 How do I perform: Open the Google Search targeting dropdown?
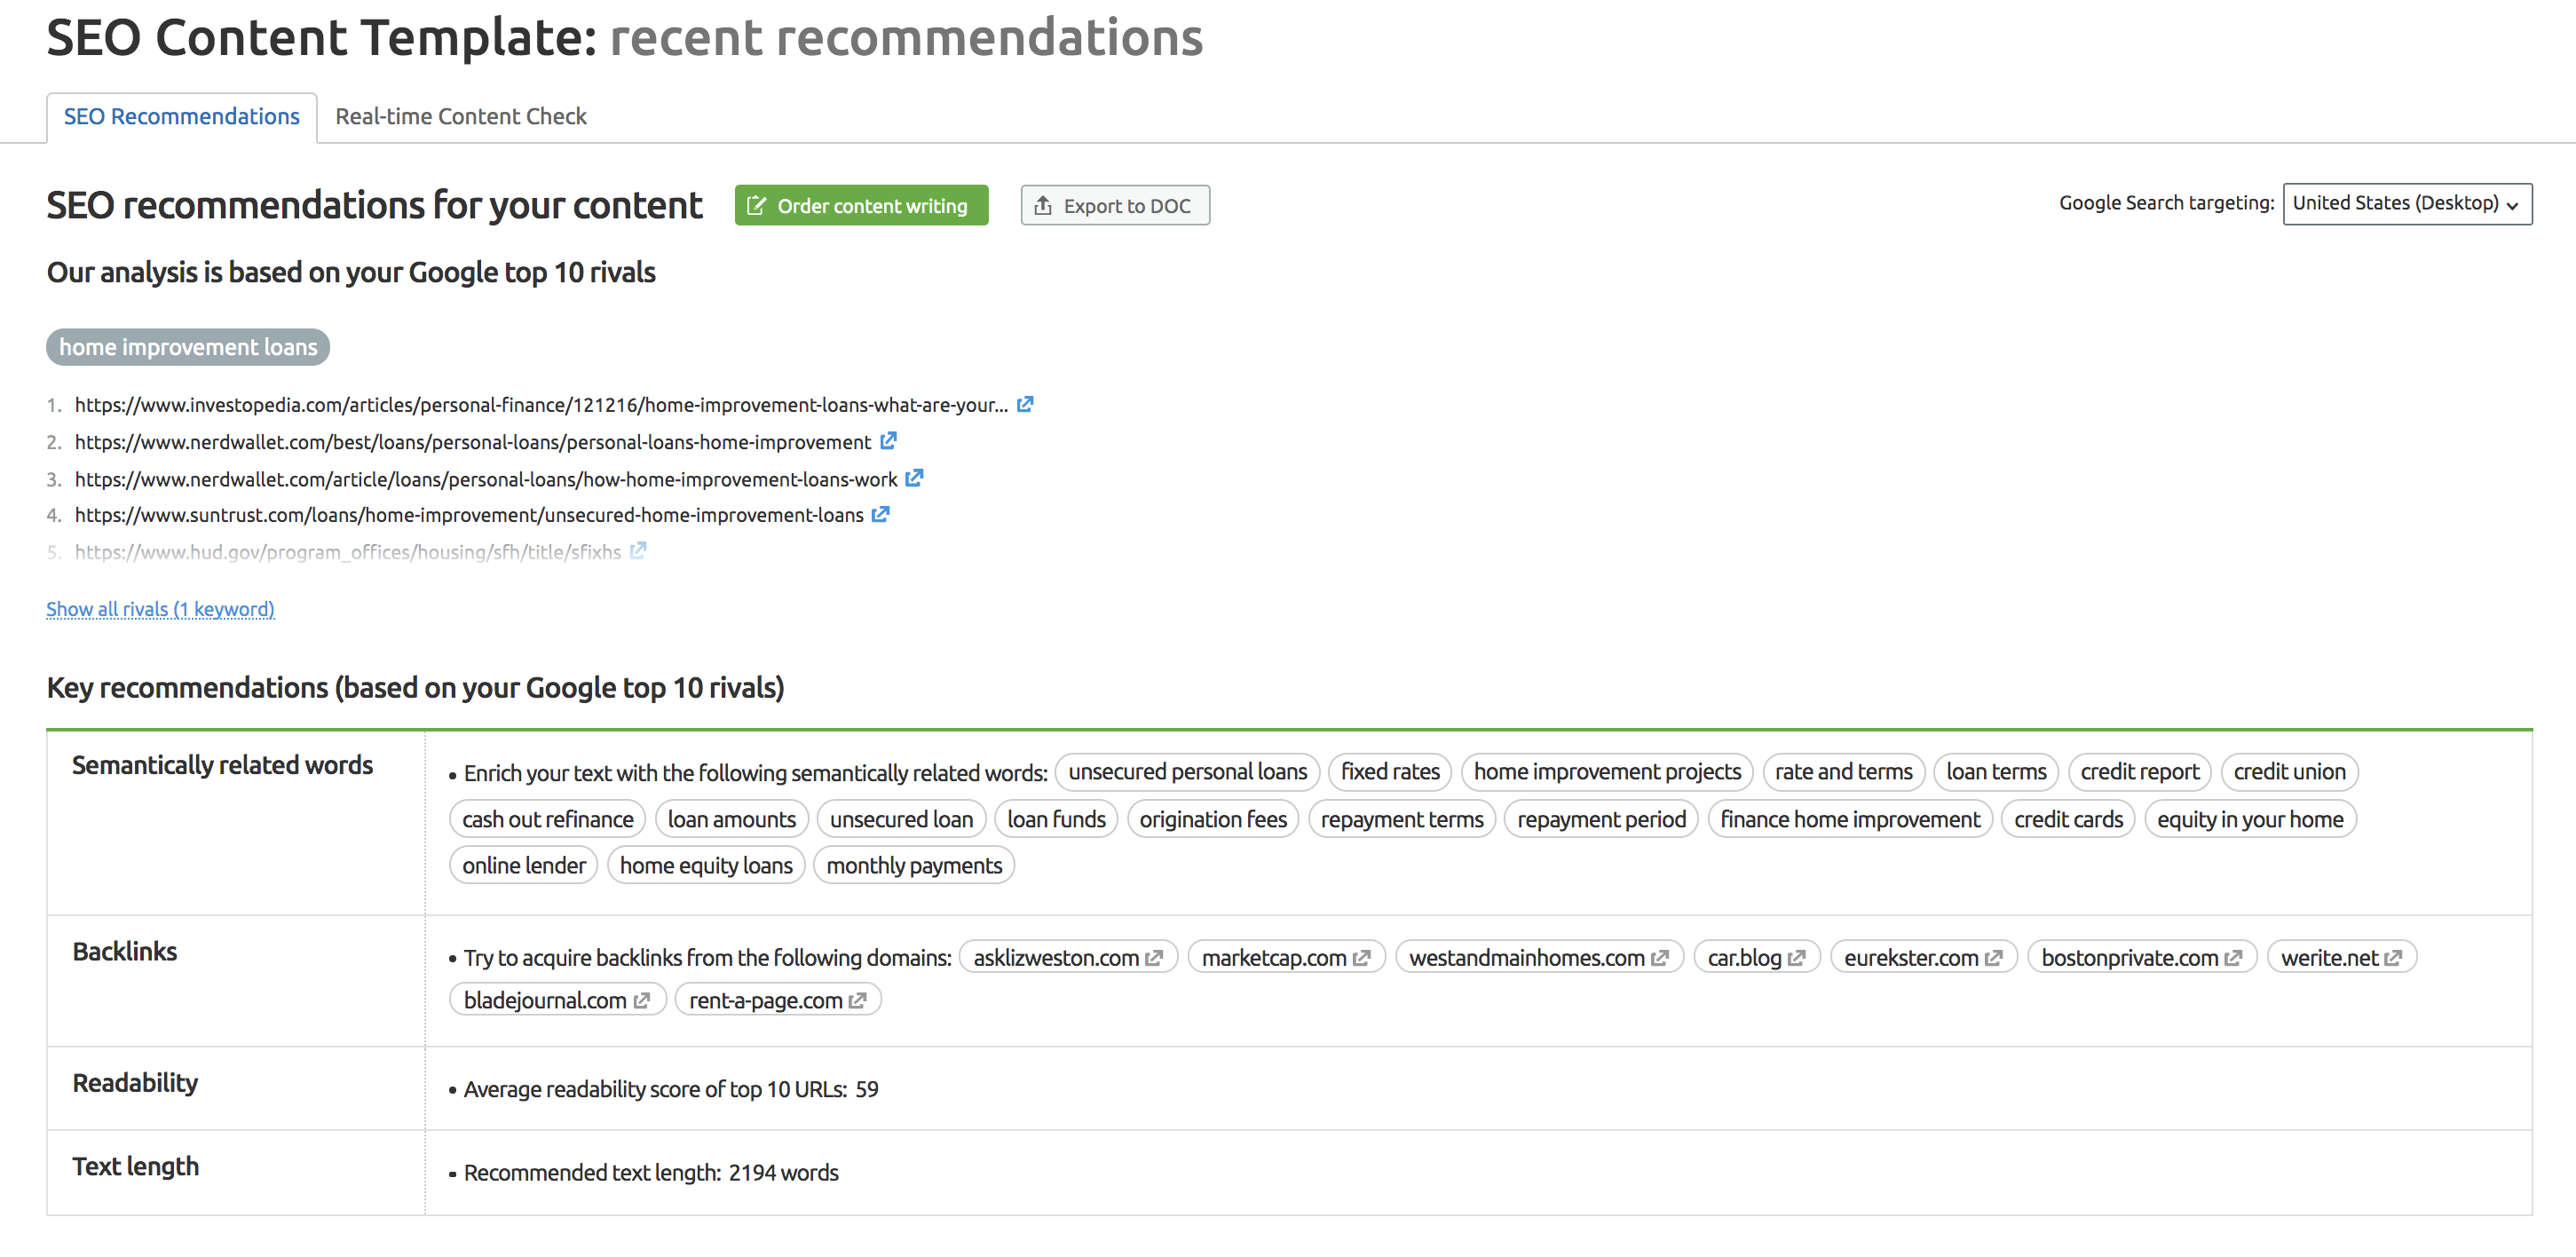(2406, 204)
